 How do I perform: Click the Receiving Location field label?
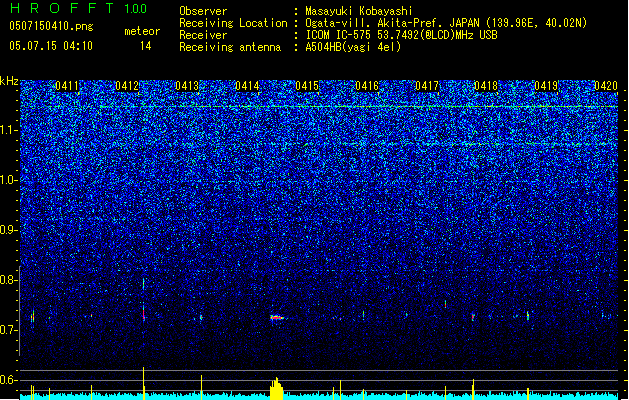coord(233,23)
